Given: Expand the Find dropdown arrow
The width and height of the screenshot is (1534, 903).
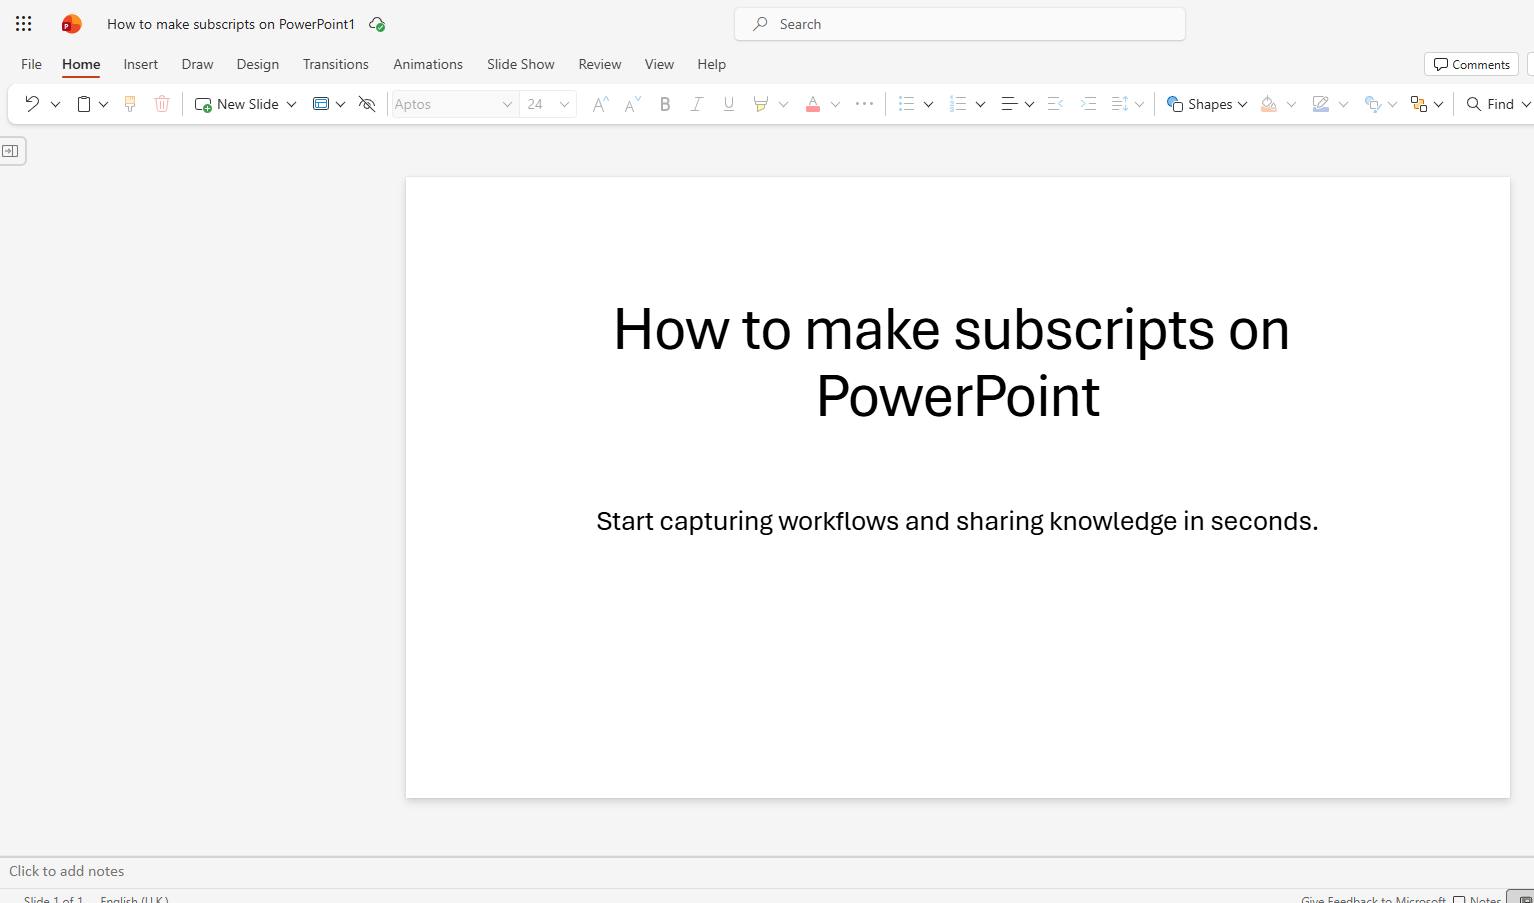Looking at the screenshot, I should (1526, 104).
